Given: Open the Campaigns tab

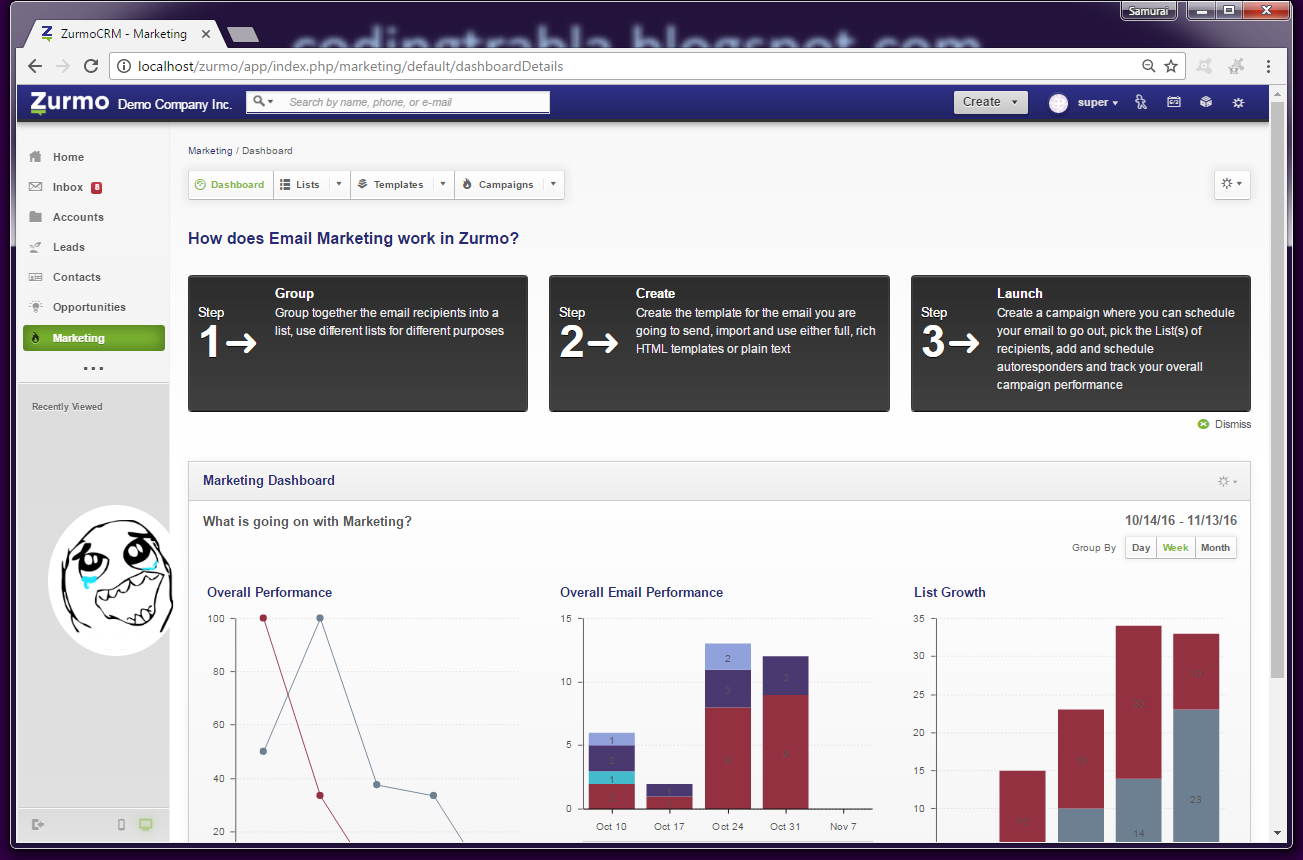Looking at the screenshot, I should 498,185.
